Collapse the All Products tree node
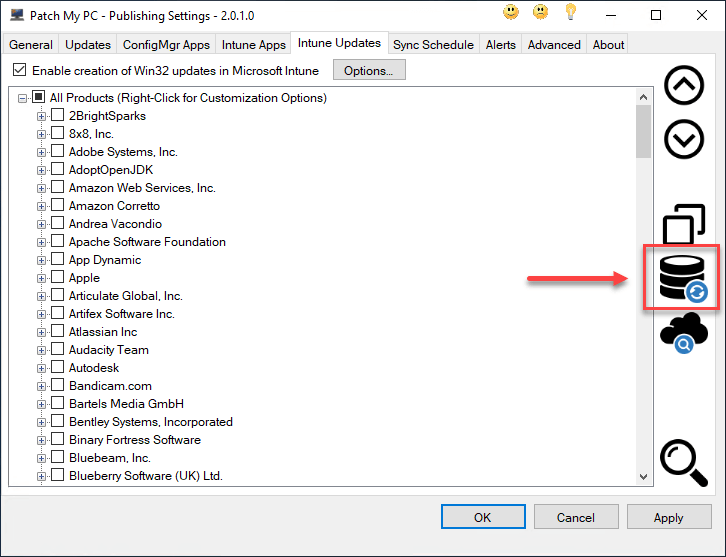726x557 pixels. coord(22,98)
